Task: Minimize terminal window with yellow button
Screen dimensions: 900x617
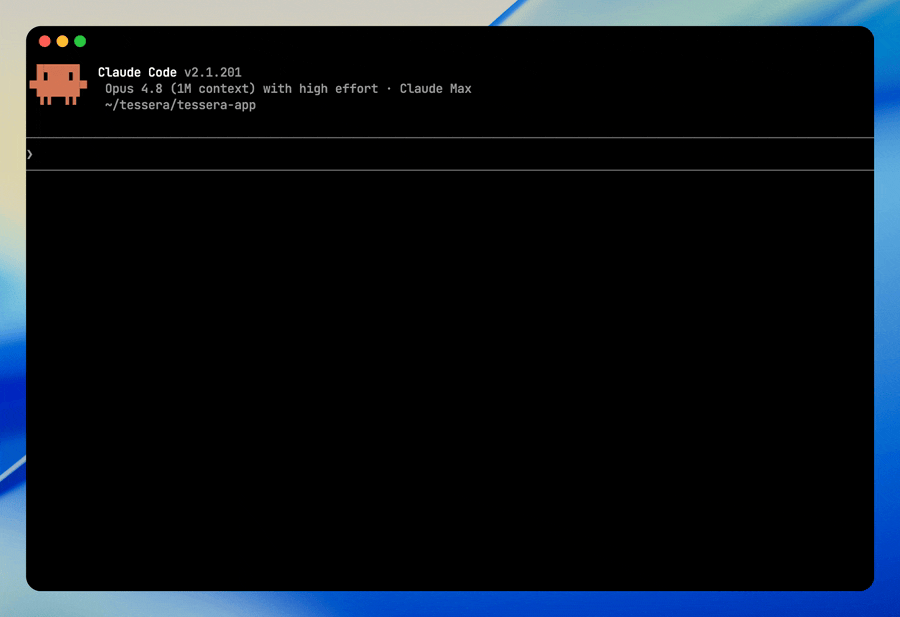Action: pos(63,41)
